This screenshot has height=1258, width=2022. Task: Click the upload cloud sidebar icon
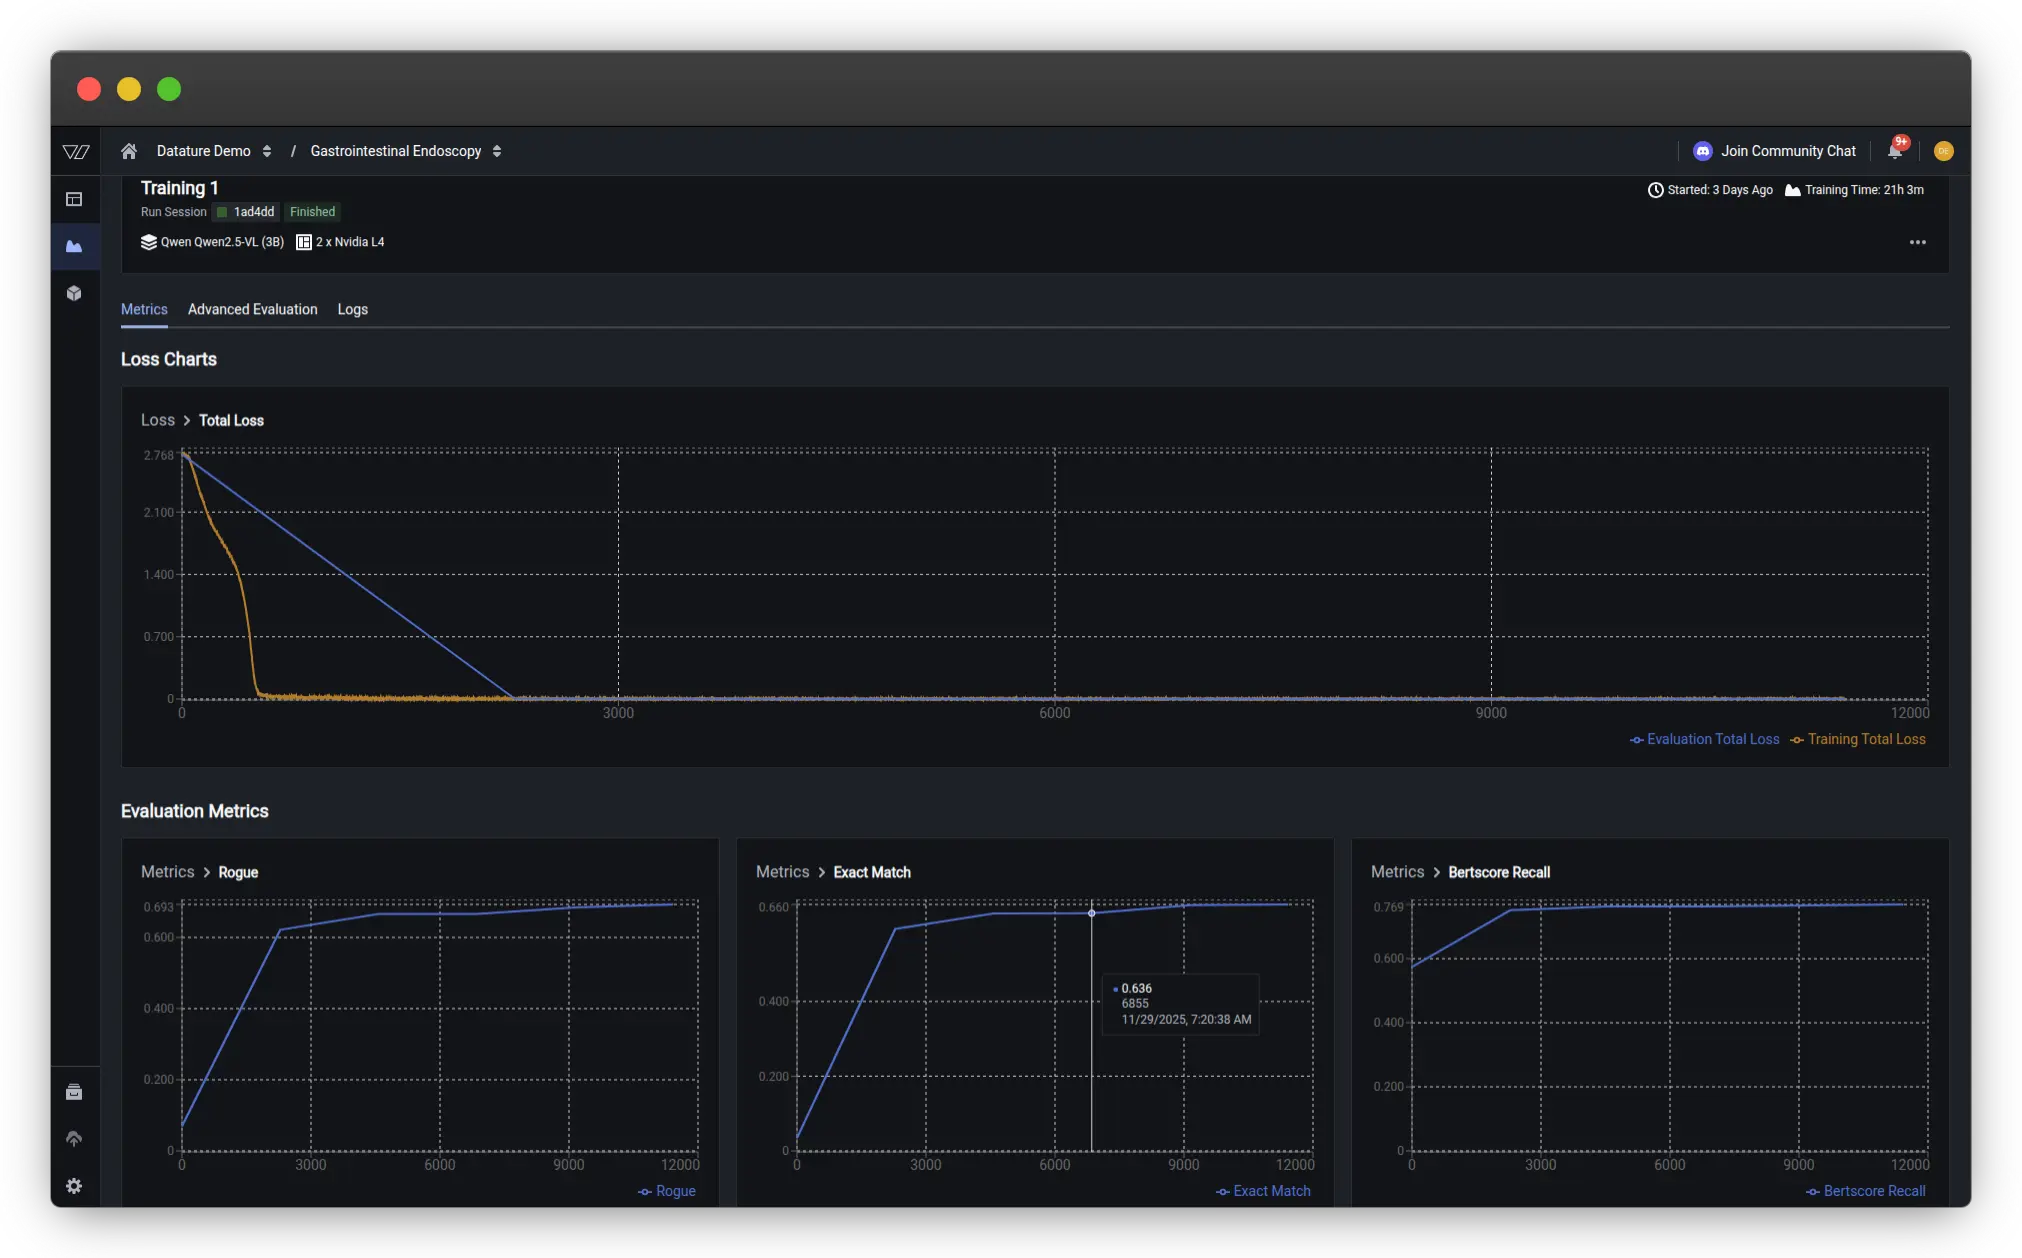74,1139
